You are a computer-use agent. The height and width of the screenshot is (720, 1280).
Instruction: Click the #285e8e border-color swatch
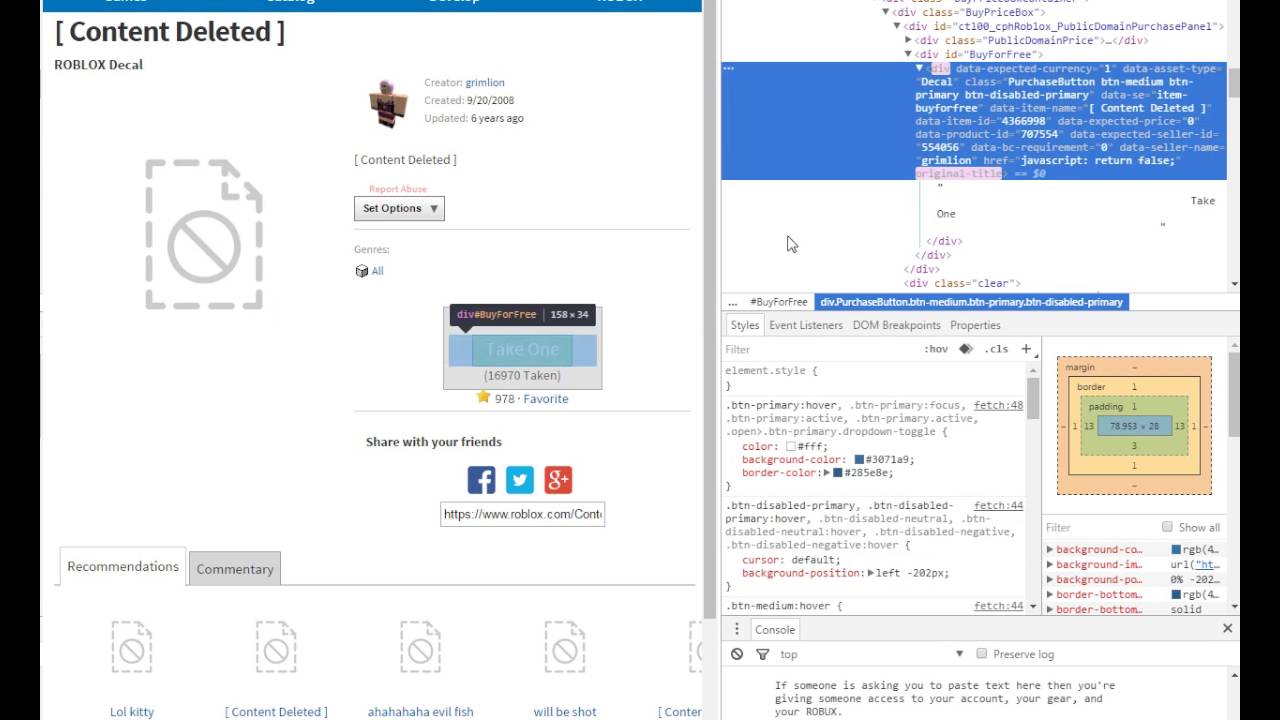pyautogui.click(x=838, y=472)
